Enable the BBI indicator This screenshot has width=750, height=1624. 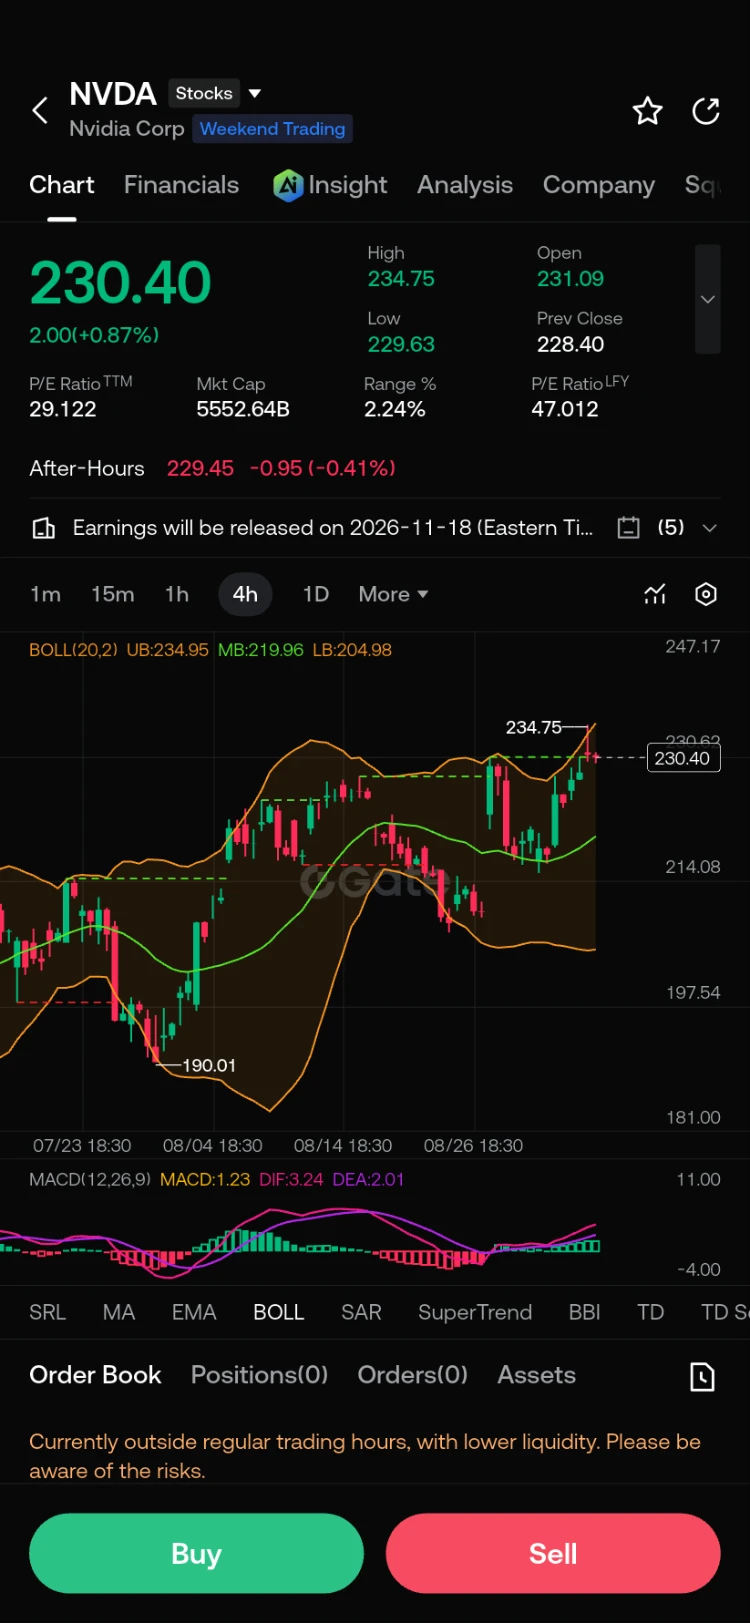(584, 1312)
